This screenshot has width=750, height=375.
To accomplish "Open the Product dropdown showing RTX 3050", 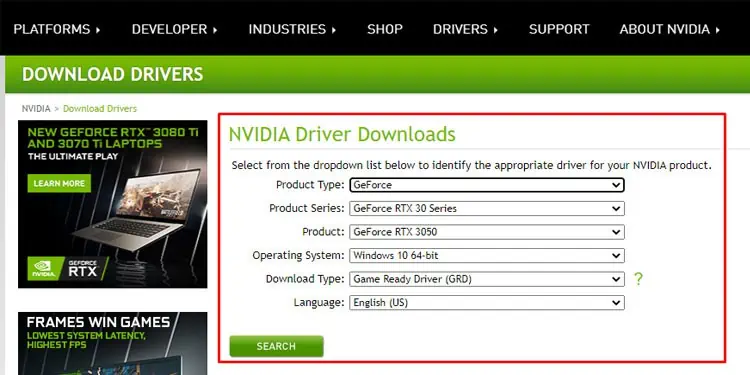I will coord(487,232).
